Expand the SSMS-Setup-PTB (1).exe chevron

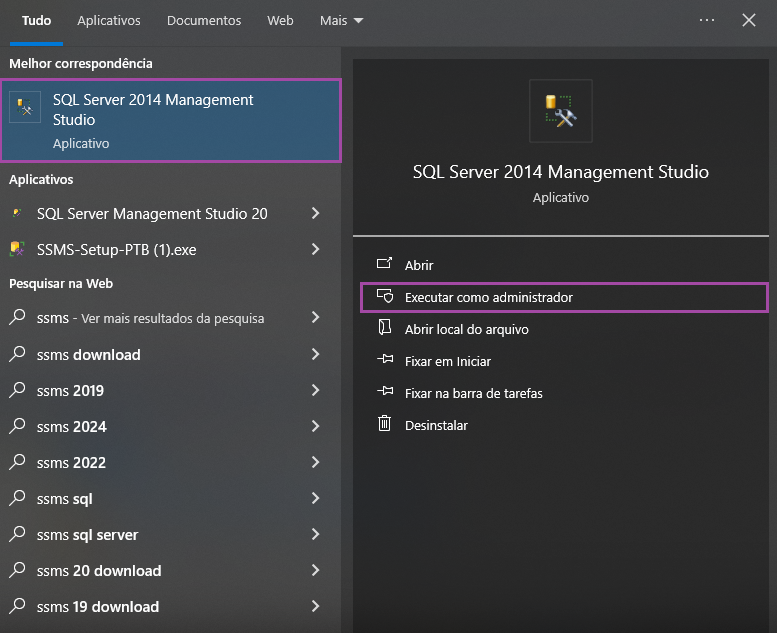pyautogui.click(x=315, y=249)
